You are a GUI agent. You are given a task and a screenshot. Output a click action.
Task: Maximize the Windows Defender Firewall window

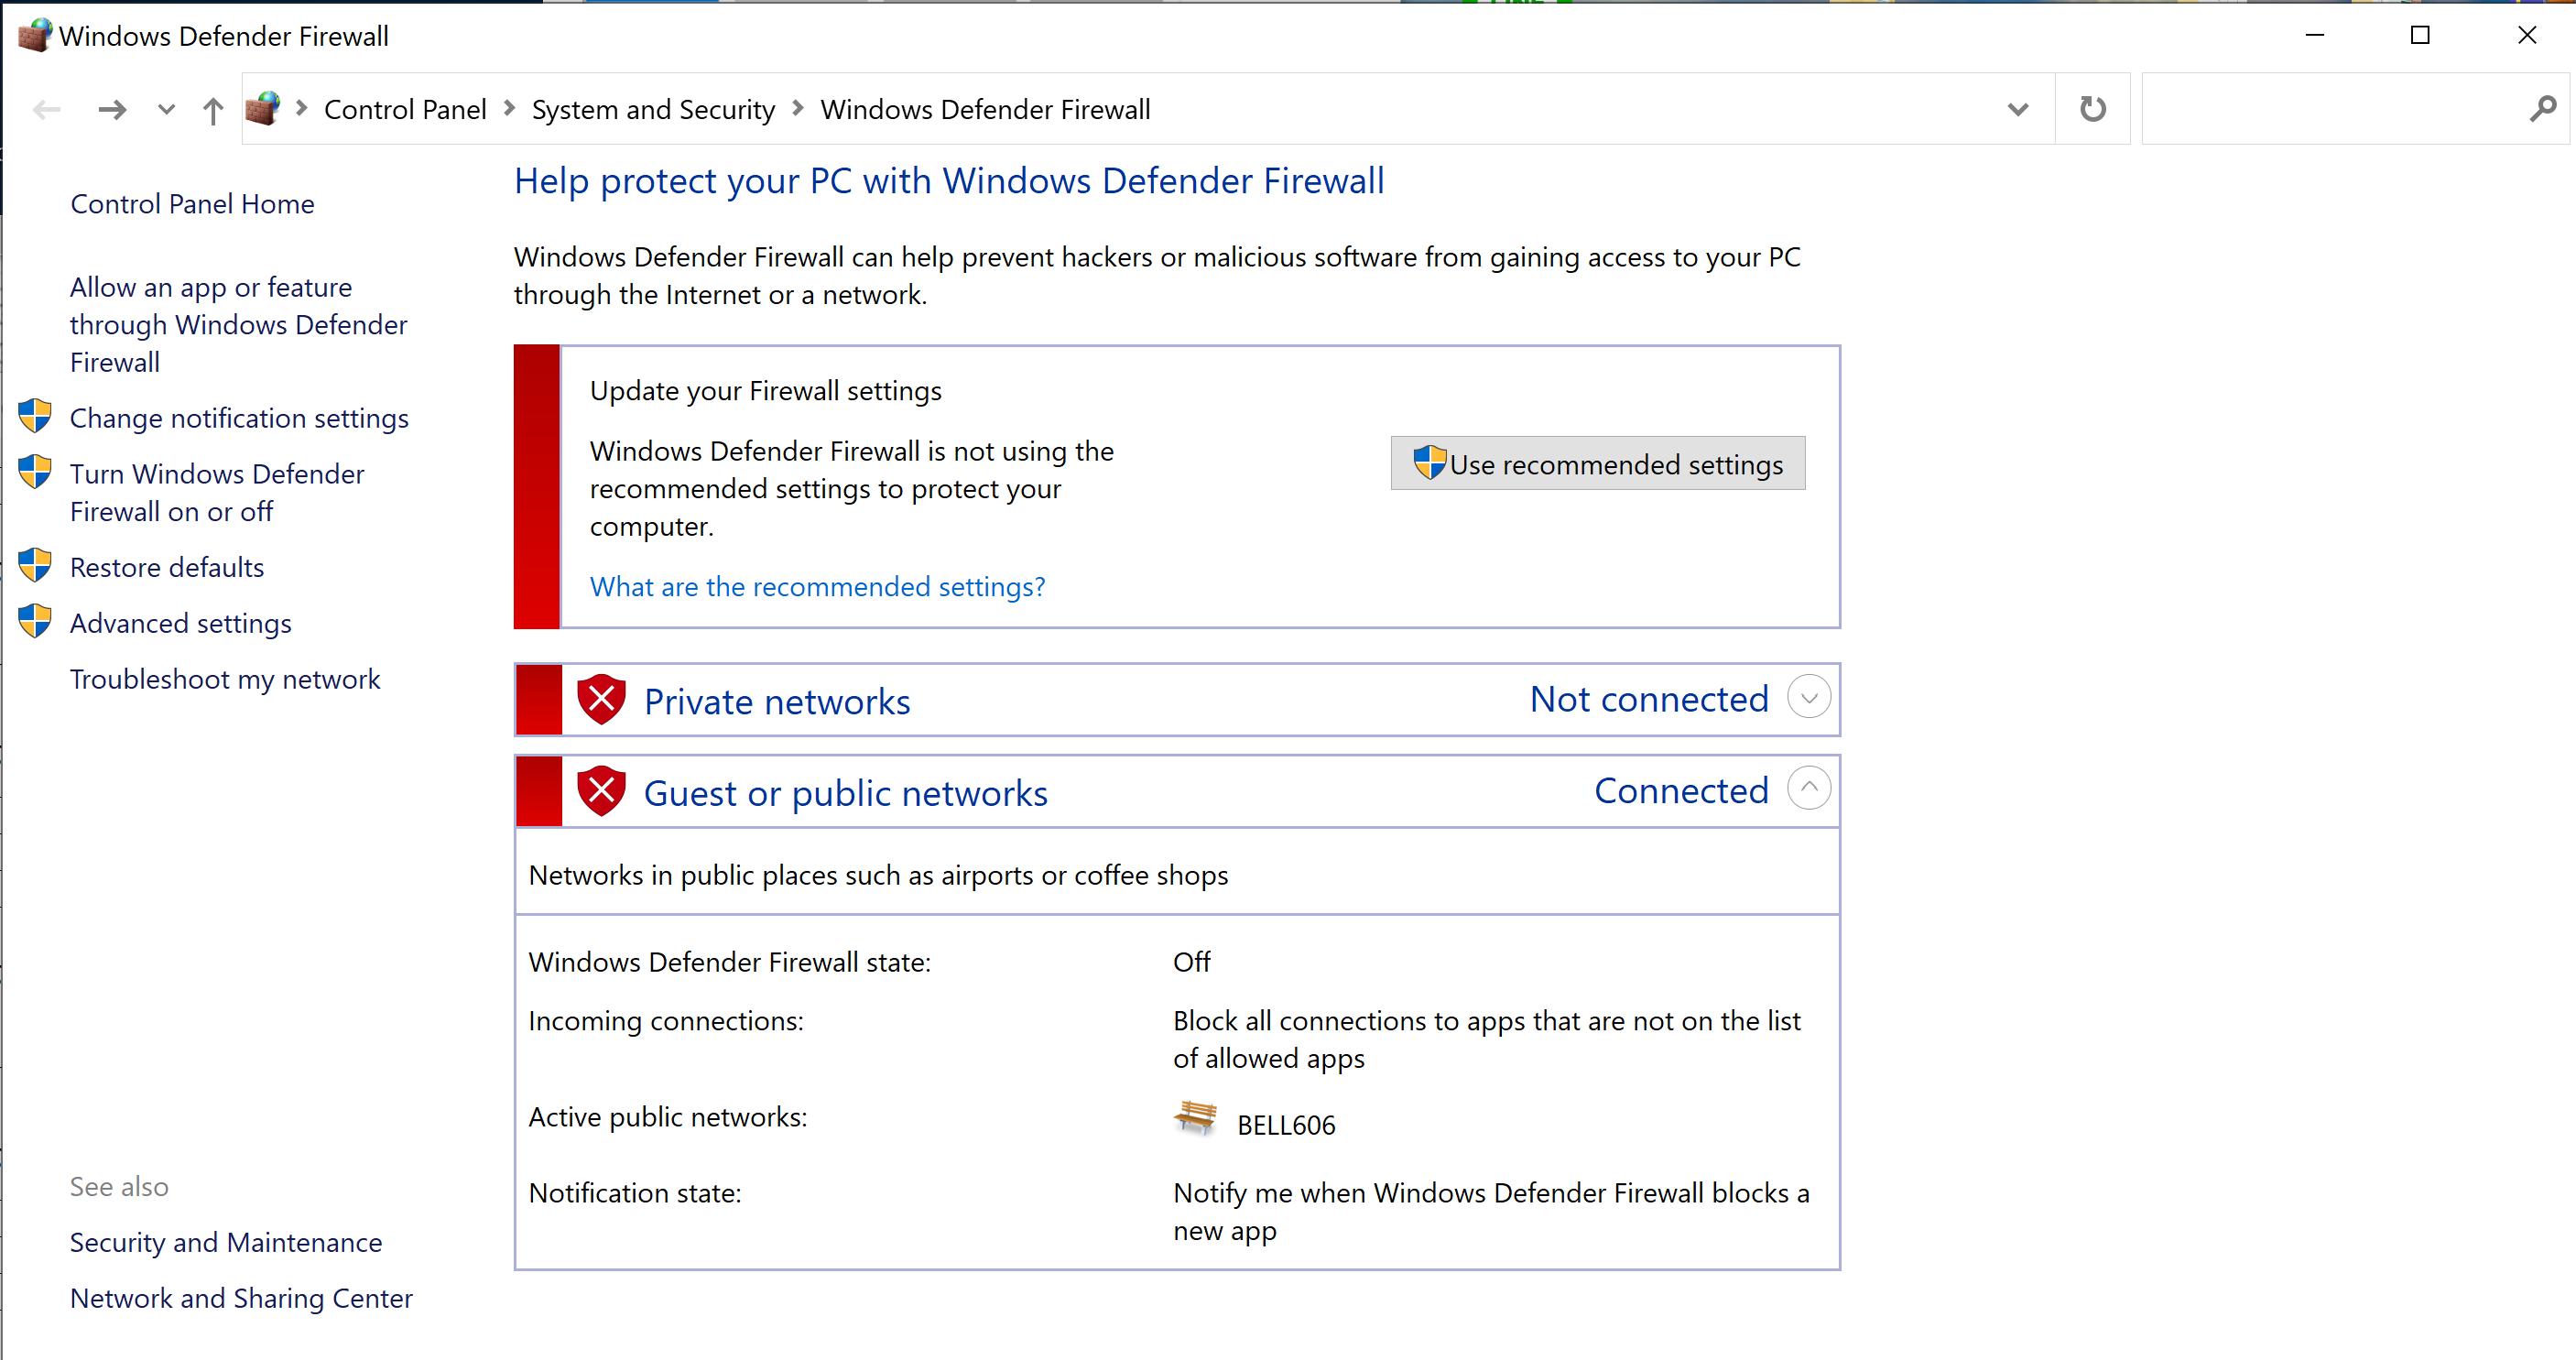tap(2420, 35)
